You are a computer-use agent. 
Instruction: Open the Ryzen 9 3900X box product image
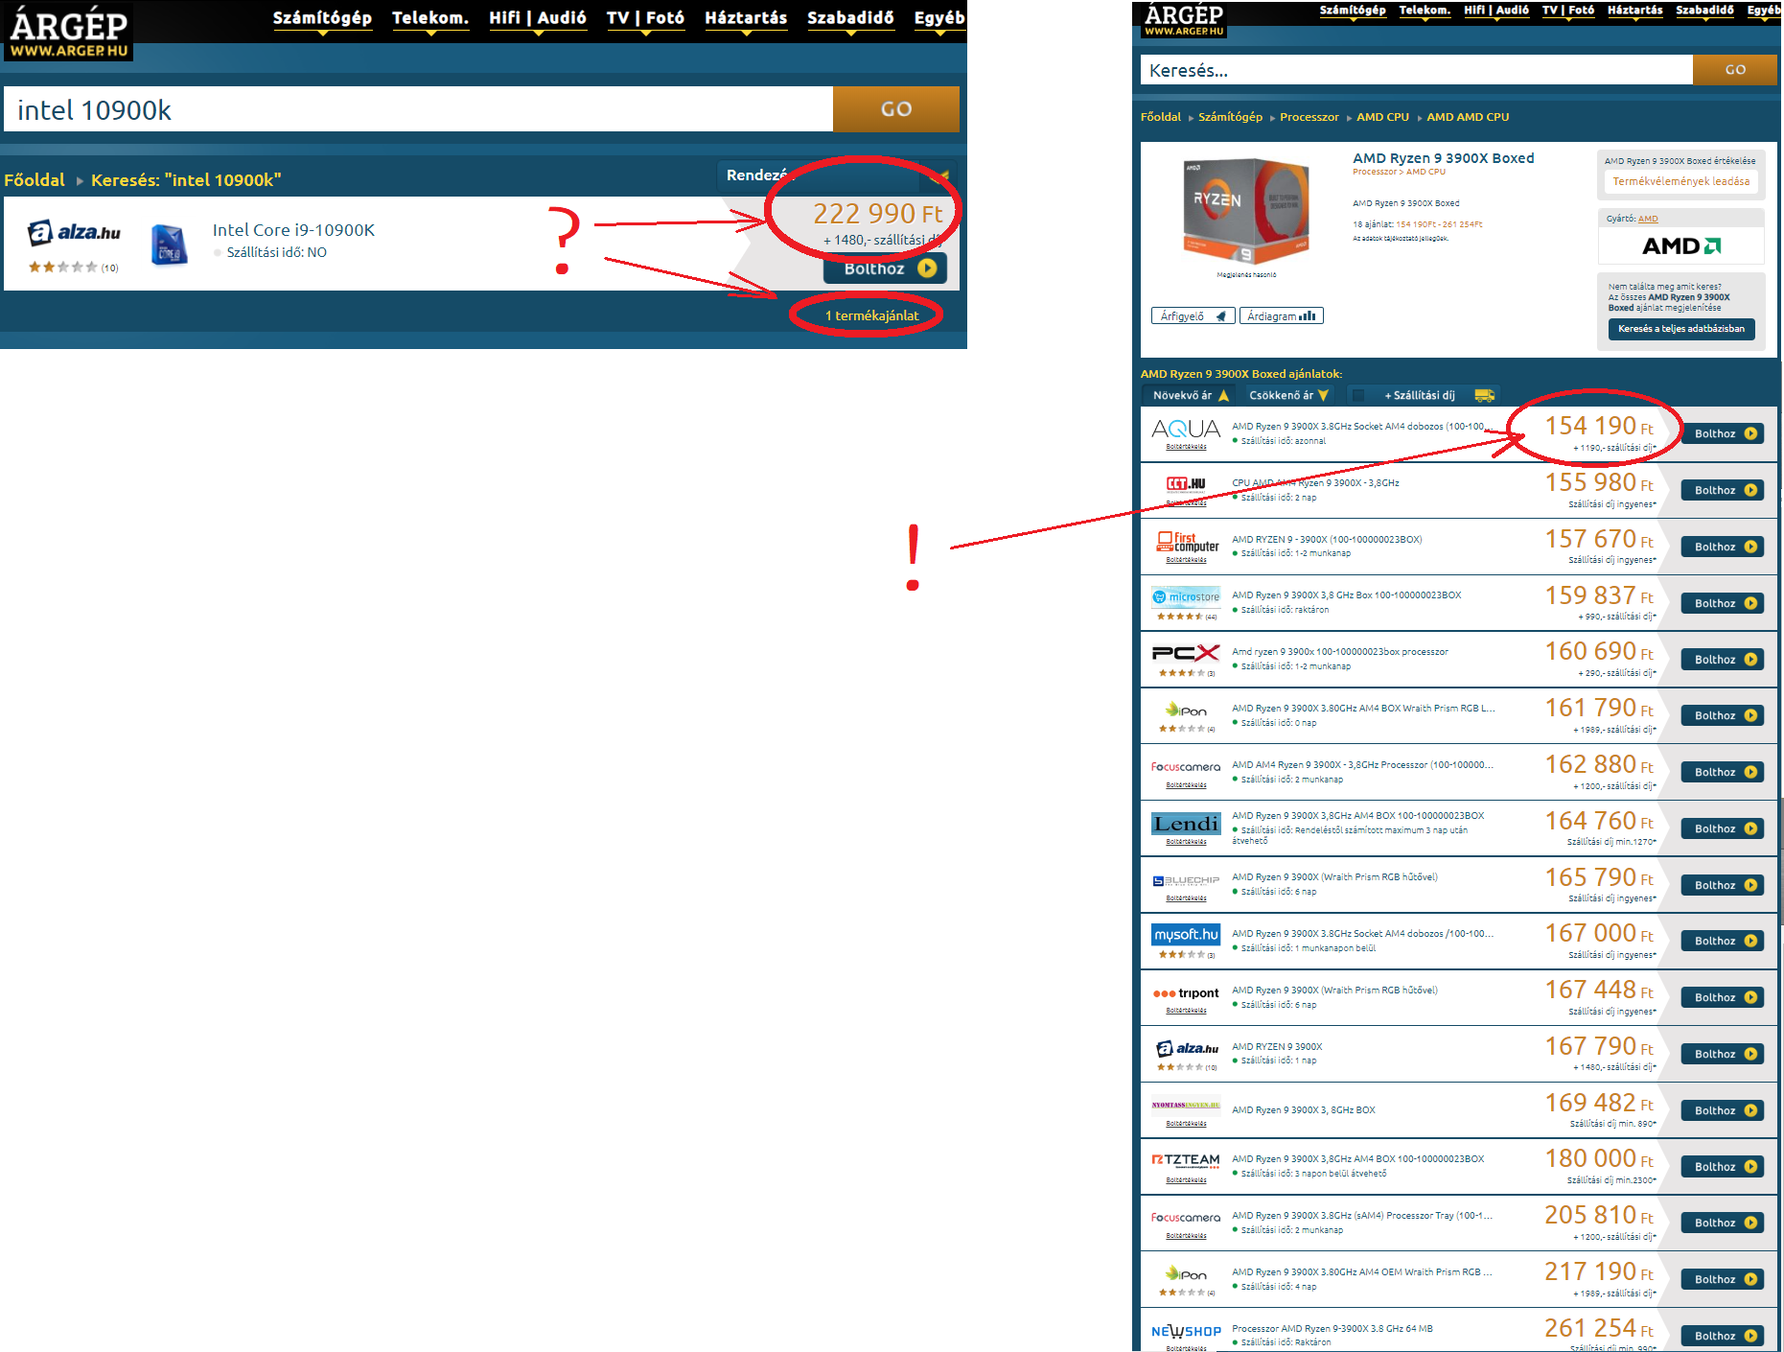click(x=1246, y=212)
